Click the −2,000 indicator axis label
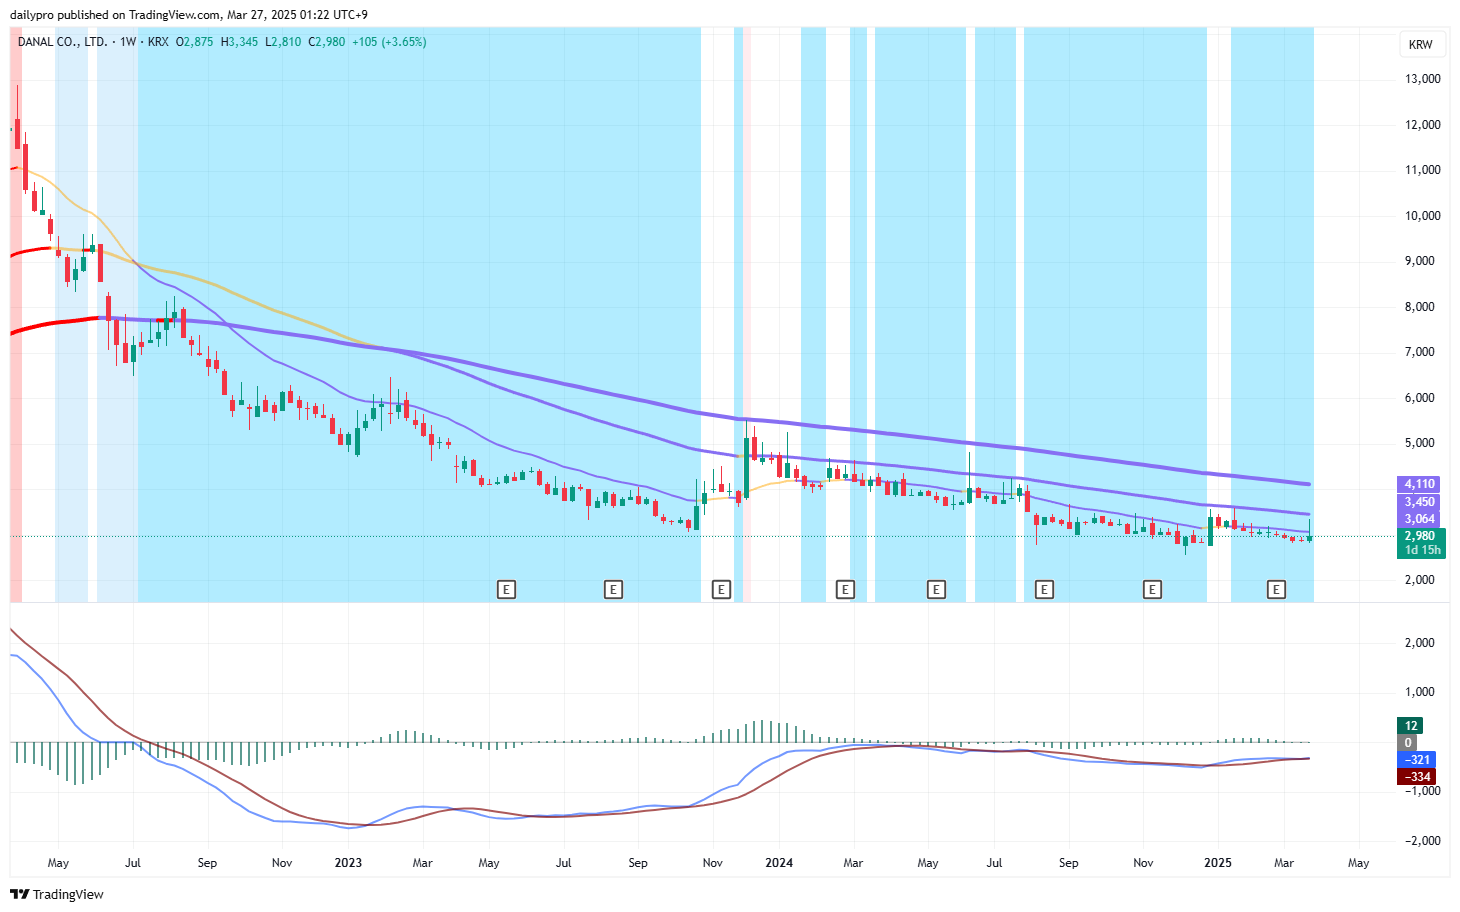The image size is (1460, 912). click(x=1423, y=841)
